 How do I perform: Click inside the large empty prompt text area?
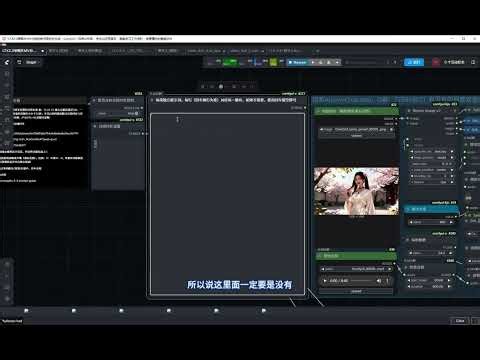[227, 204]
